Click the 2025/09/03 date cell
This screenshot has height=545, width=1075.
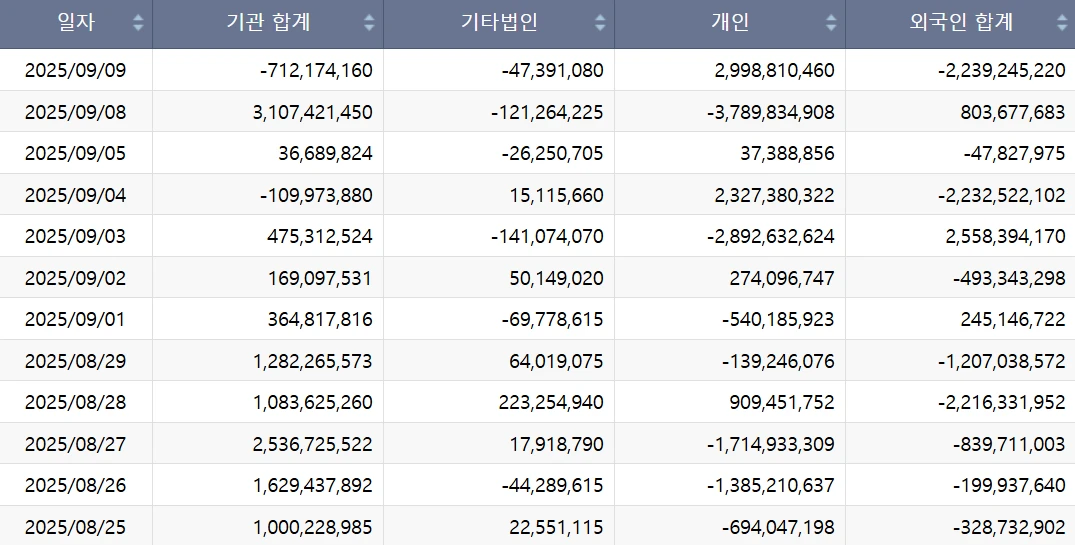(x=76, y=237)
